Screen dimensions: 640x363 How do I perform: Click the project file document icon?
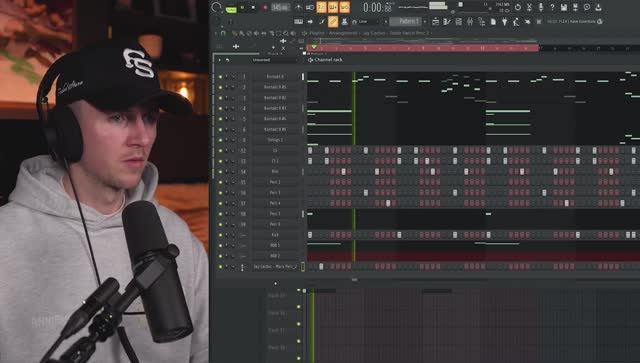click(x=493, y=21)
